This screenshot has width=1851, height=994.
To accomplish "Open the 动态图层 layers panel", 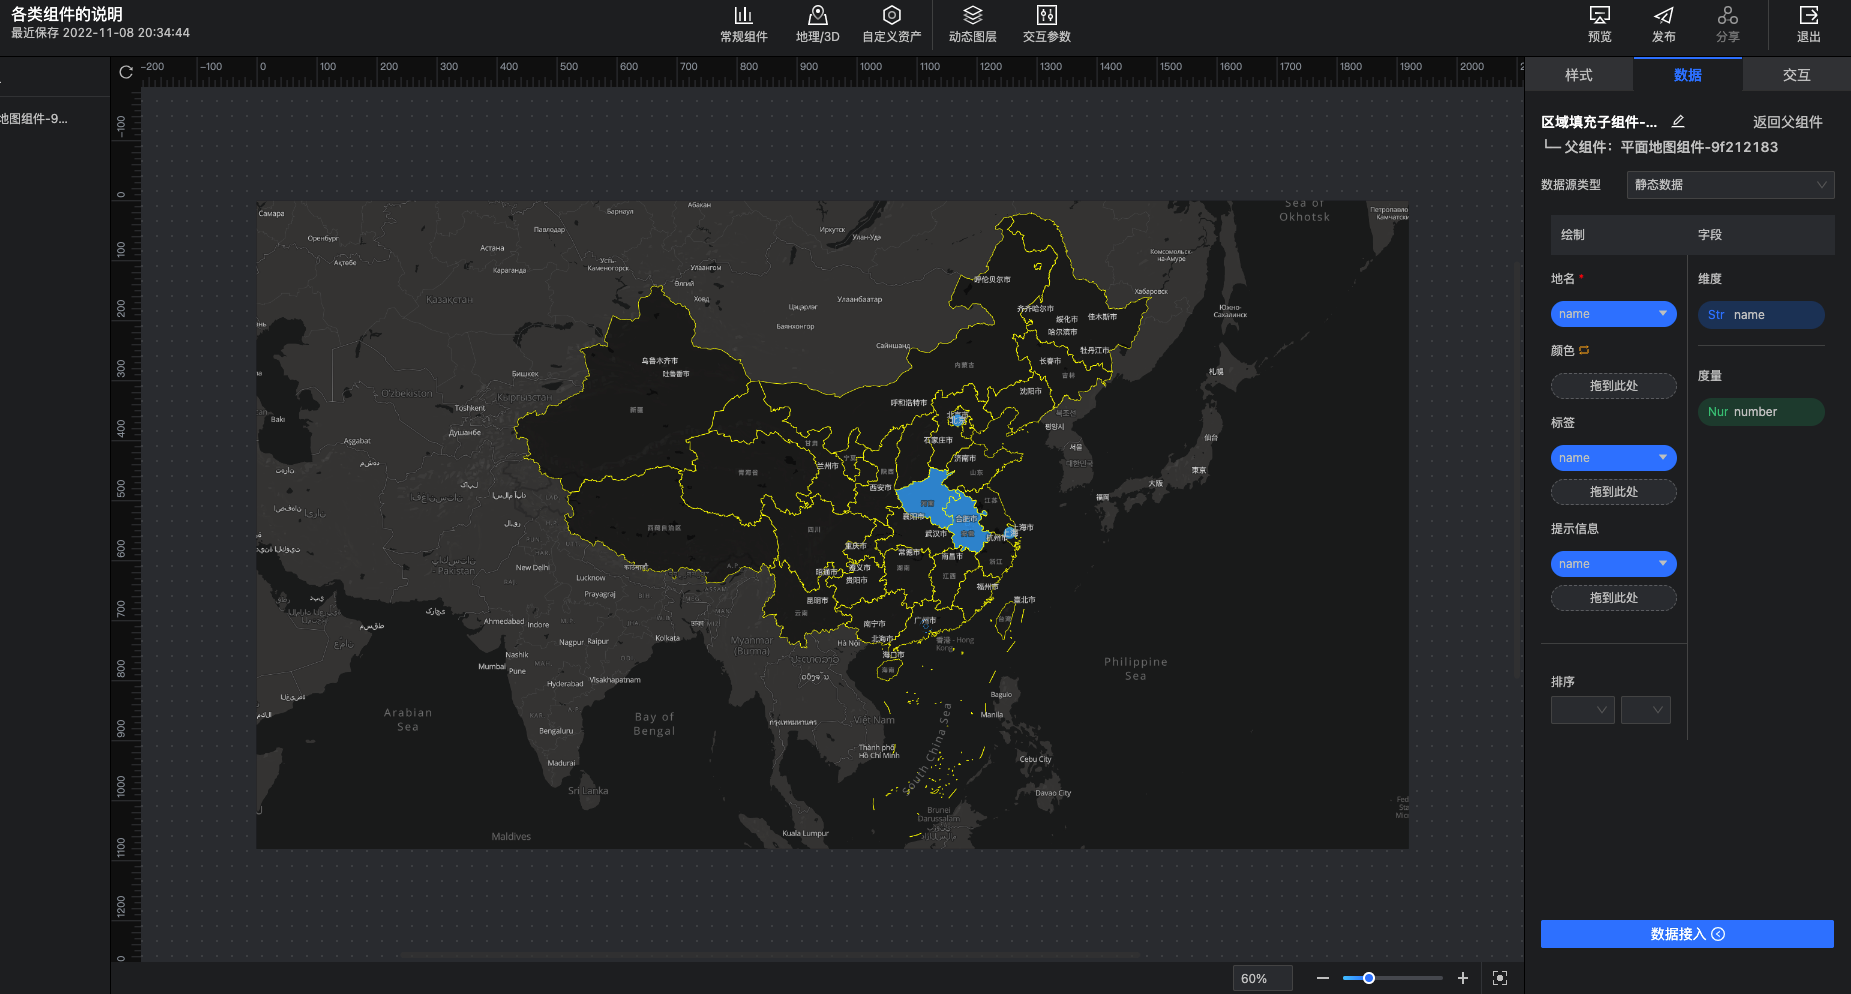I will pos(972,24).
